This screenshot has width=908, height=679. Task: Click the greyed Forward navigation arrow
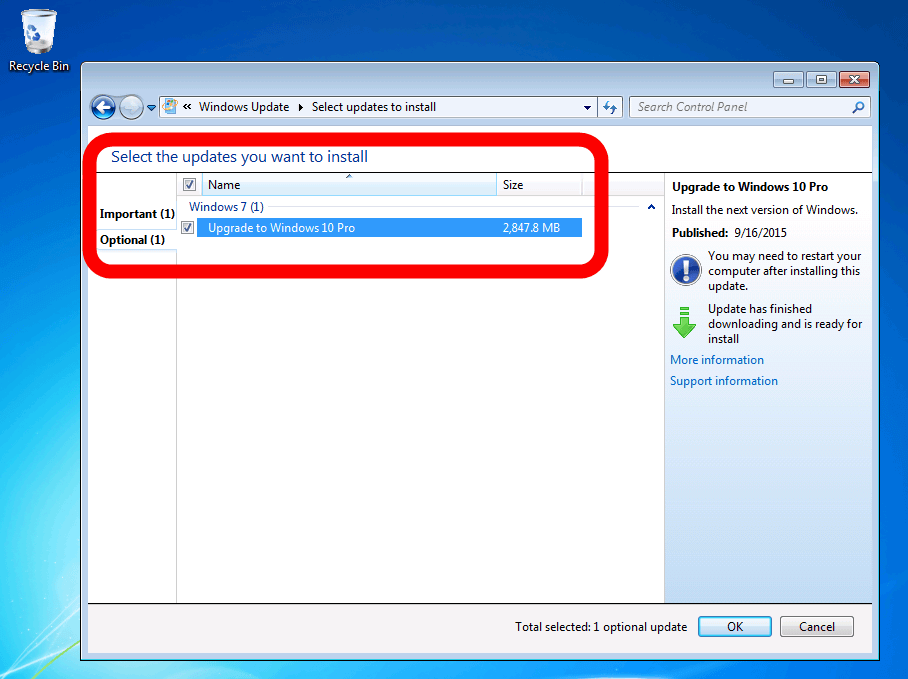click(131, 107)
